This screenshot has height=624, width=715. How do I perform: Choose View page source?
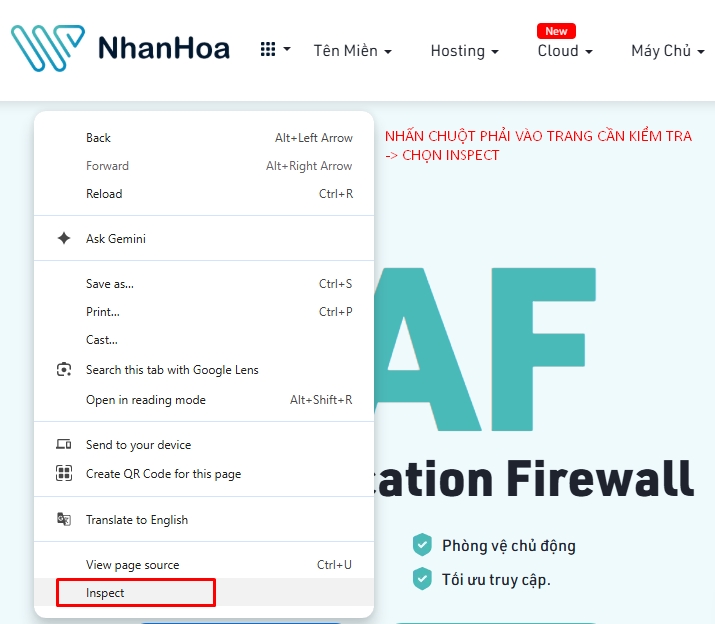[204, 565]
